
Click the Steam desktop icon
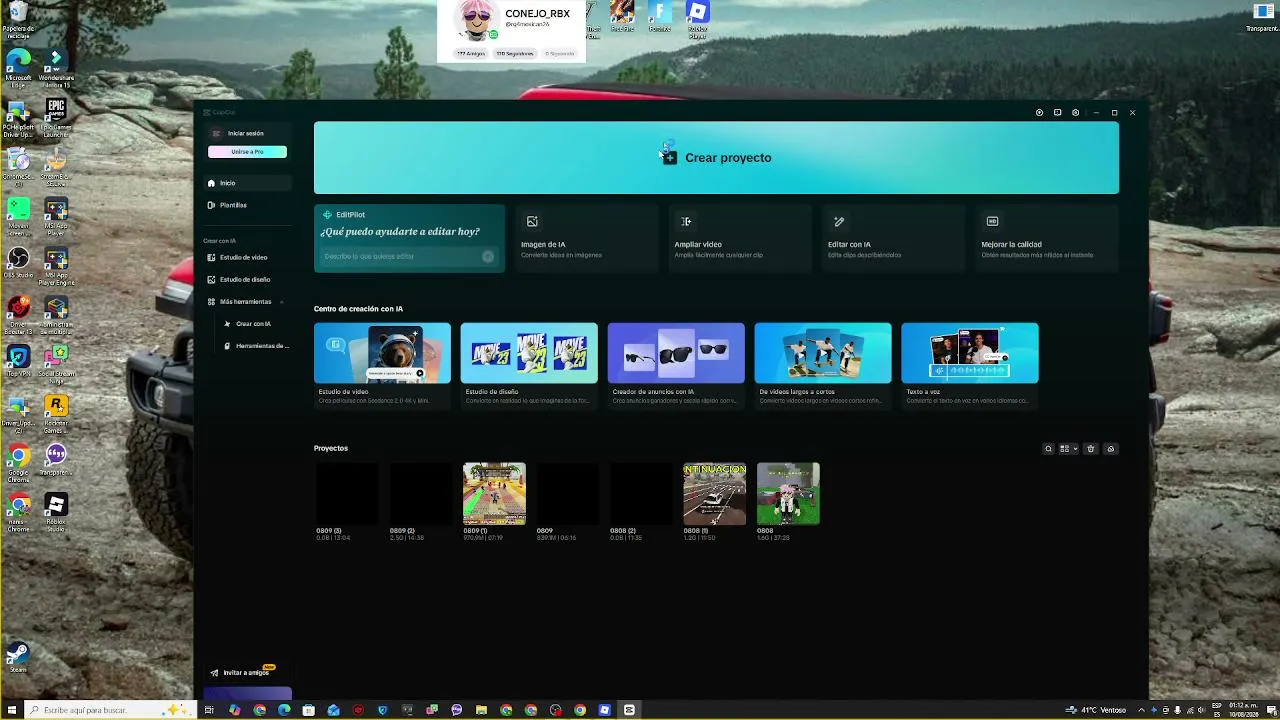click(18, 656)
